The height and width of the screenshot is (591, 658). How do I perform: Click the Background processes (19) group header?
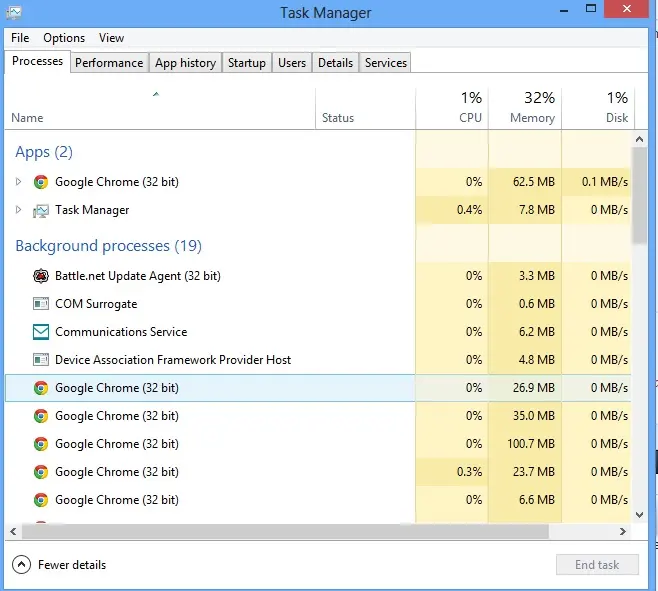click(x=108, y=246)
